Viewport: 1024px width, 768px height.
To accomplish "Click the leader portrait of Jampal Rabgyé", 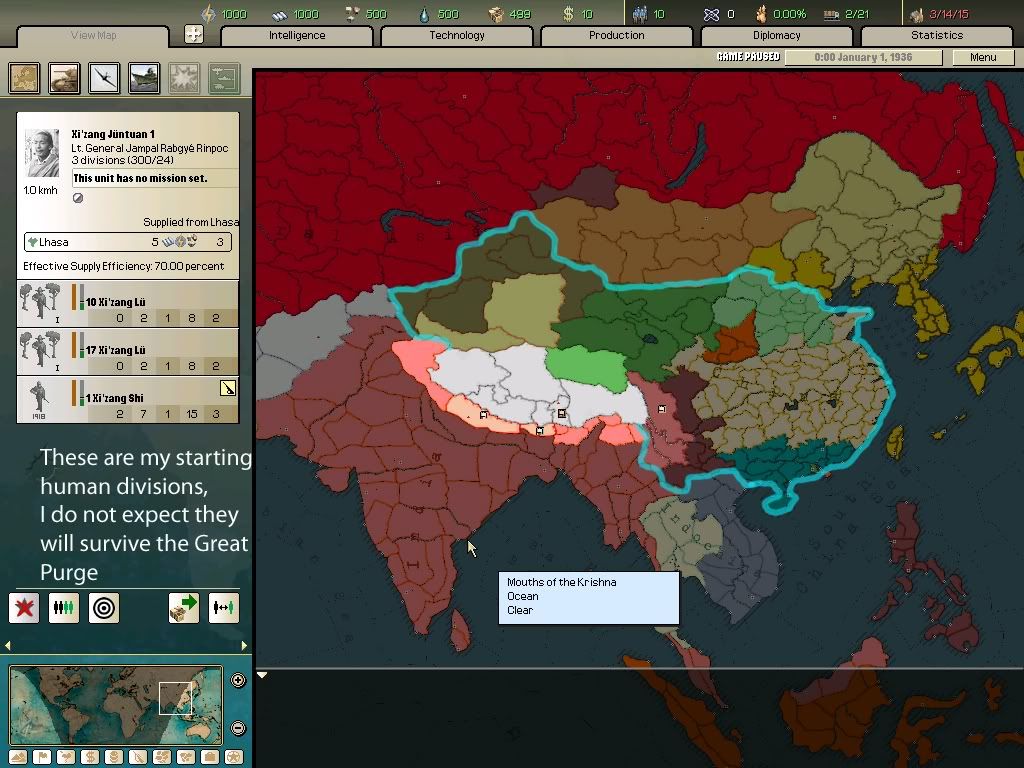I will pyautogui.click(x=42, y=153).
